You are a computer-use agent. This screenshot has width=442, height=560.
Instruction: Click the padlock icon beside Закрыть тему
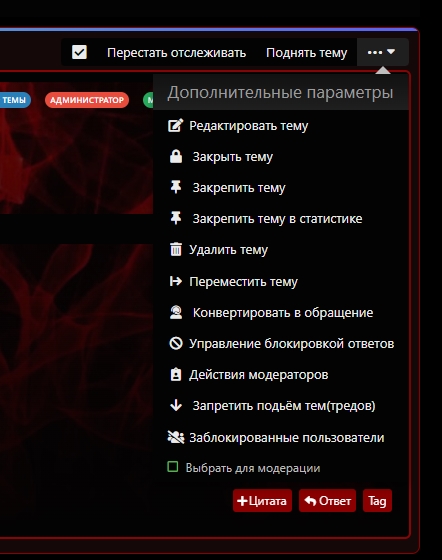pos(176,156)
